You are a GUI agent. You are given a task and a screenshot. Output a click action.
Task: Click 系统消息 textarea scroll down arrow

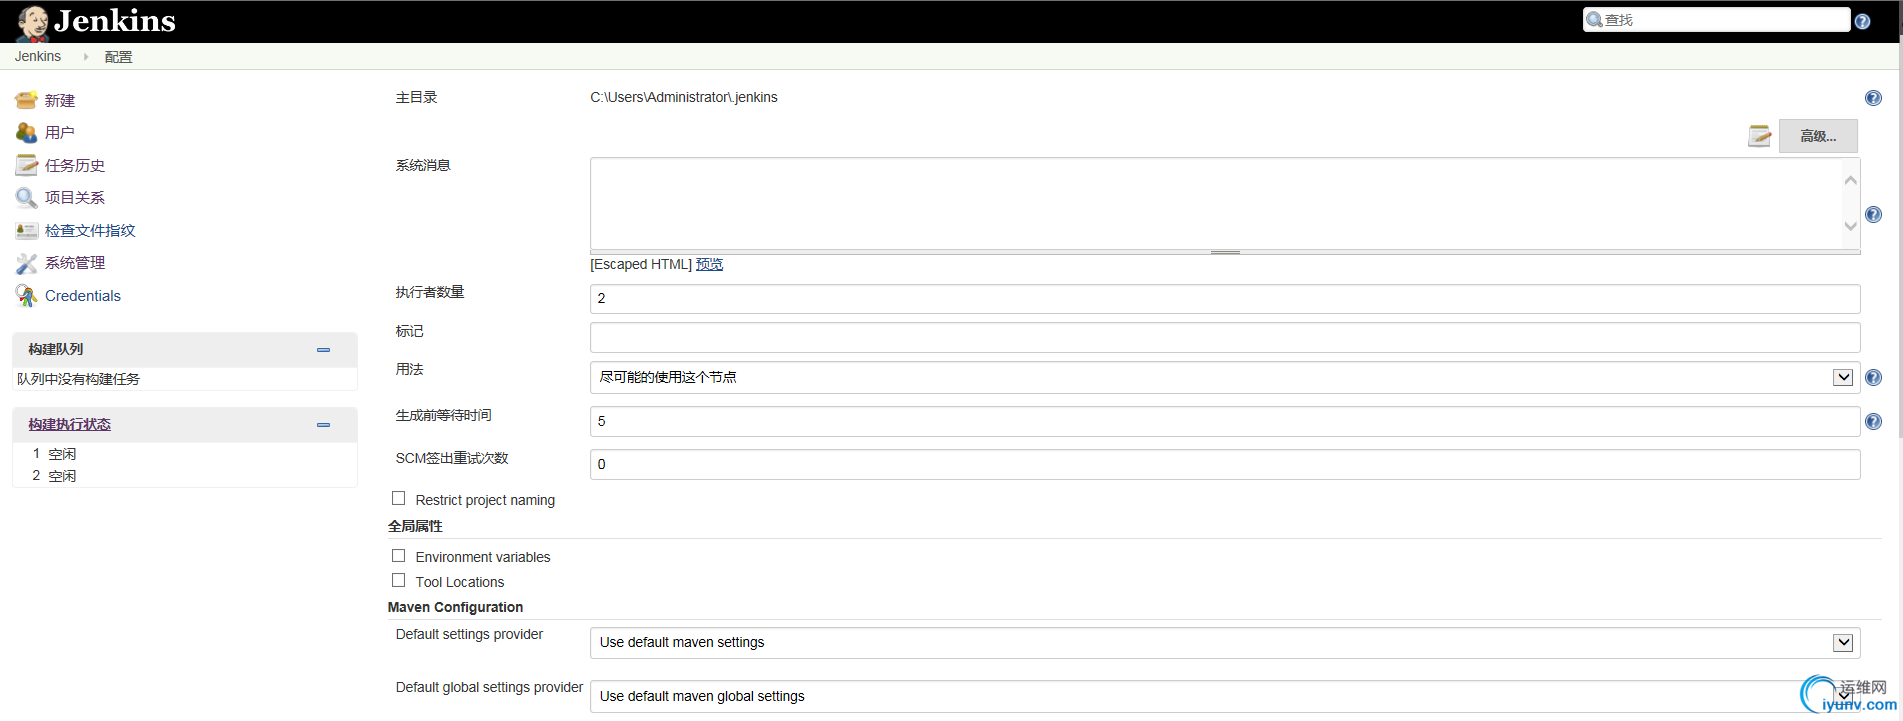(x=1850, y=226)
